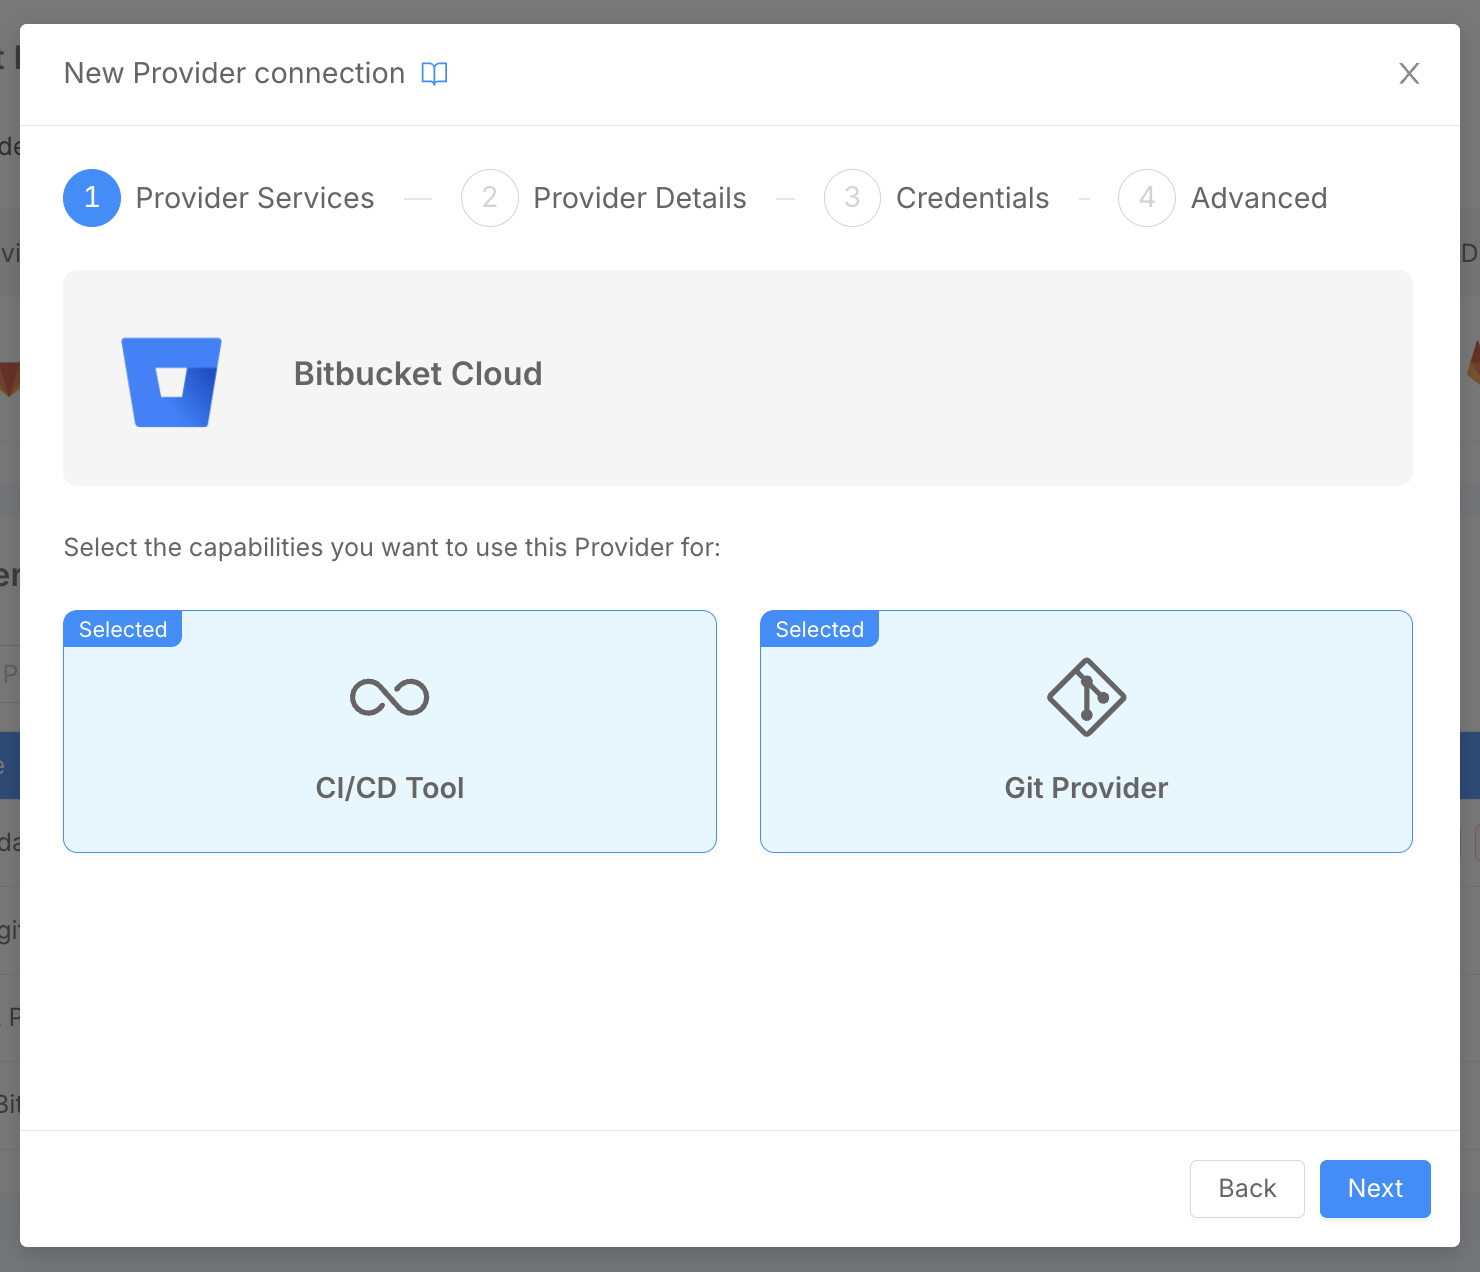The height and width of the screenshot is (1272, 1480).
Task: Click the Selected badge on Git Provider
Action: tap(819, 629)
